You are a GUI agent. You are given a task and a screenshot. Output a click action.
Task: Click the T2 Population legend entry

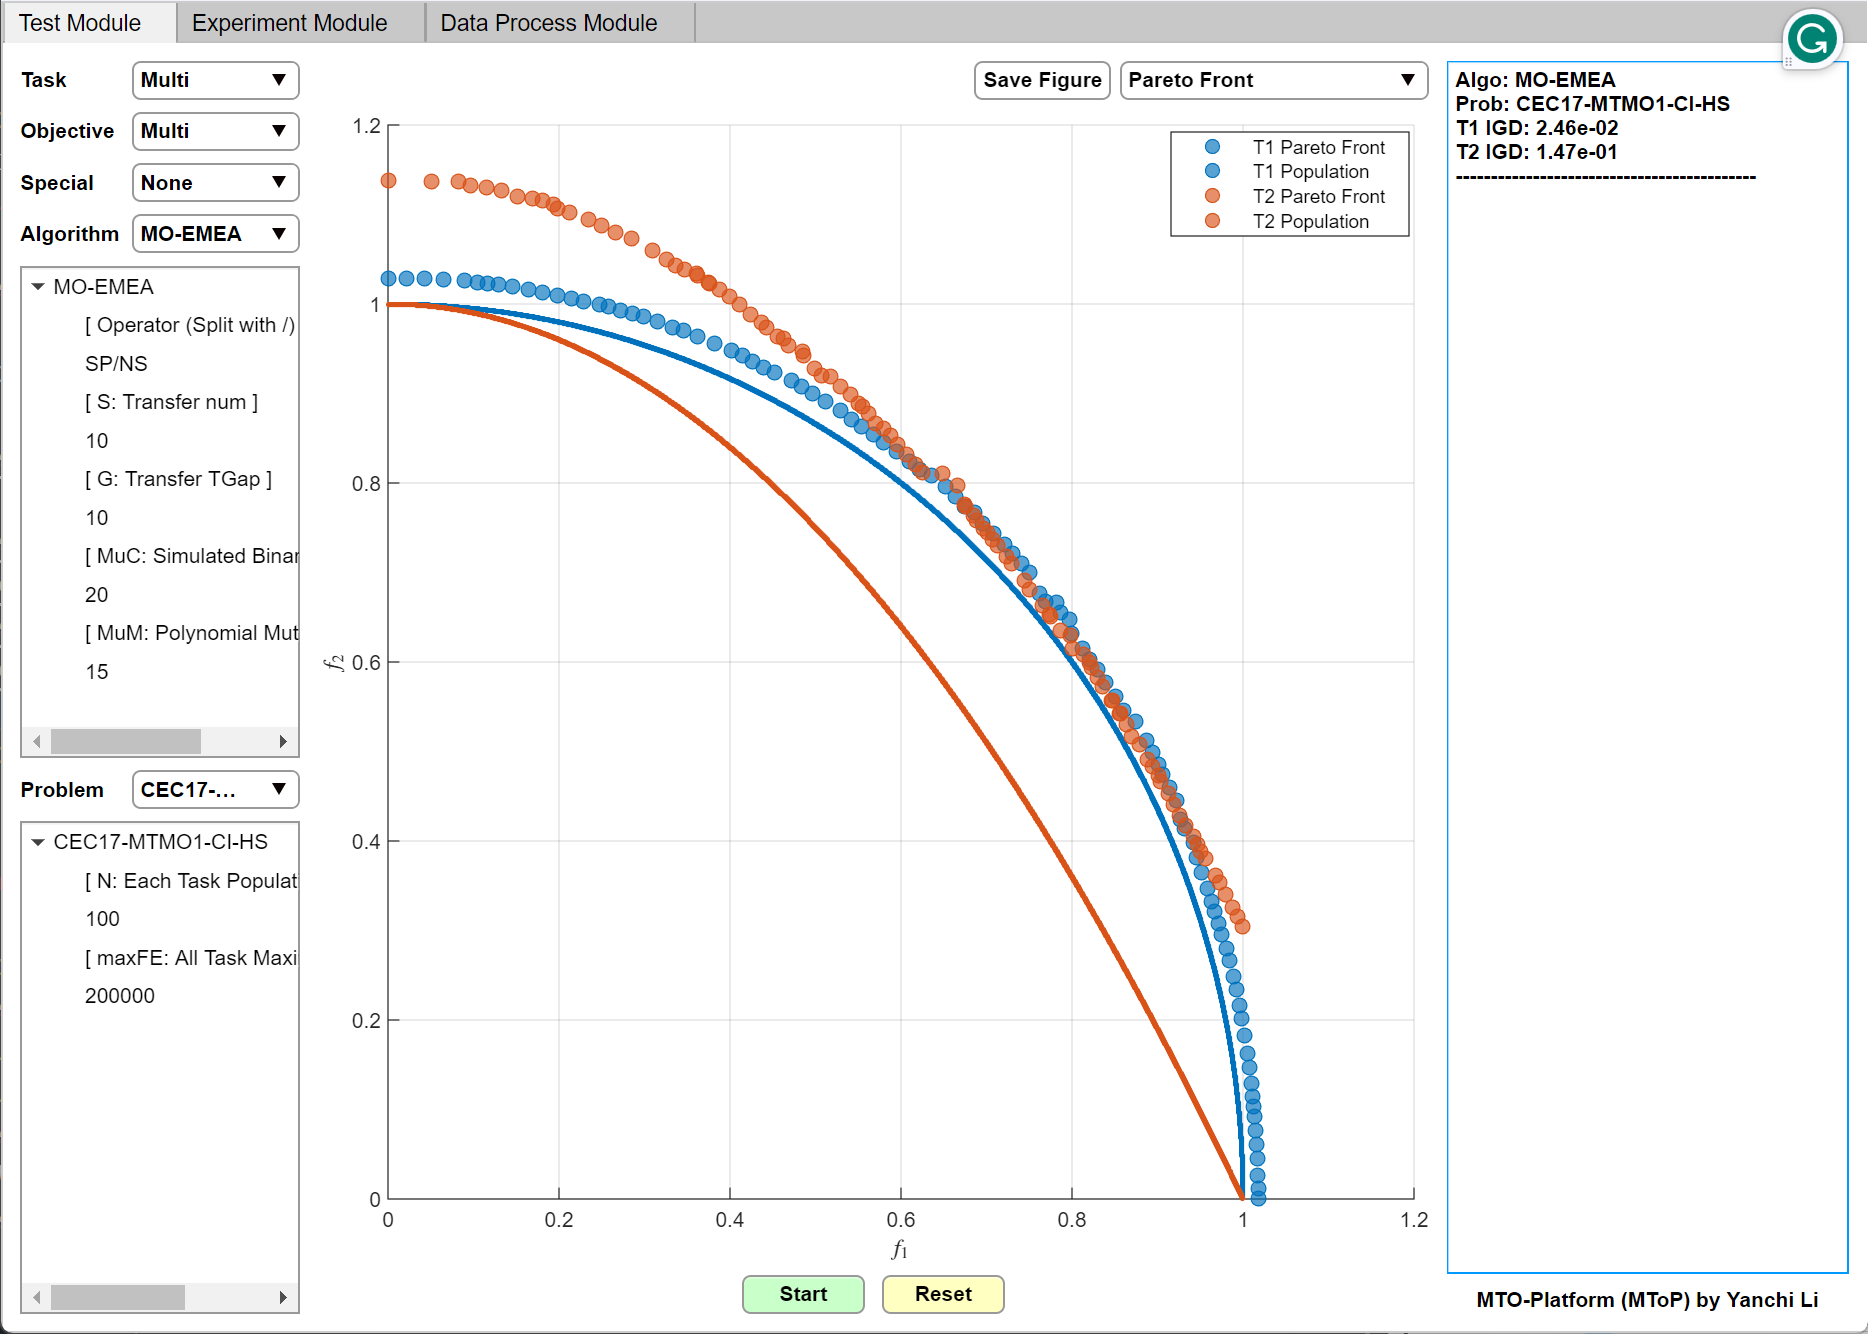click(1311, 222)
